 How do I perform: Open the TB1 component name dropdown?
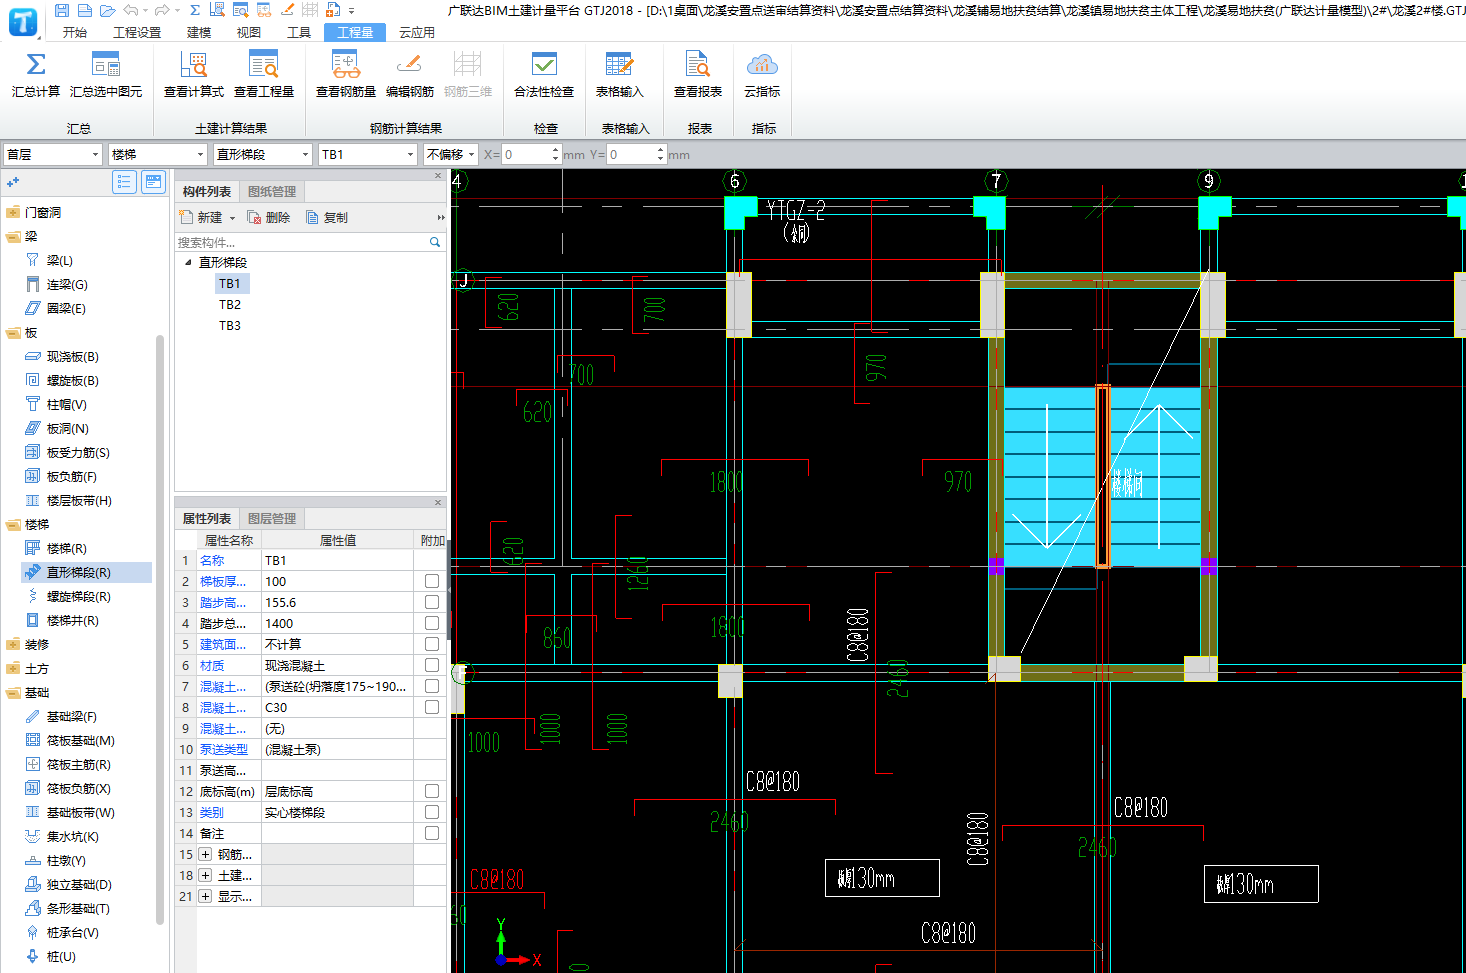coord(367,154)
